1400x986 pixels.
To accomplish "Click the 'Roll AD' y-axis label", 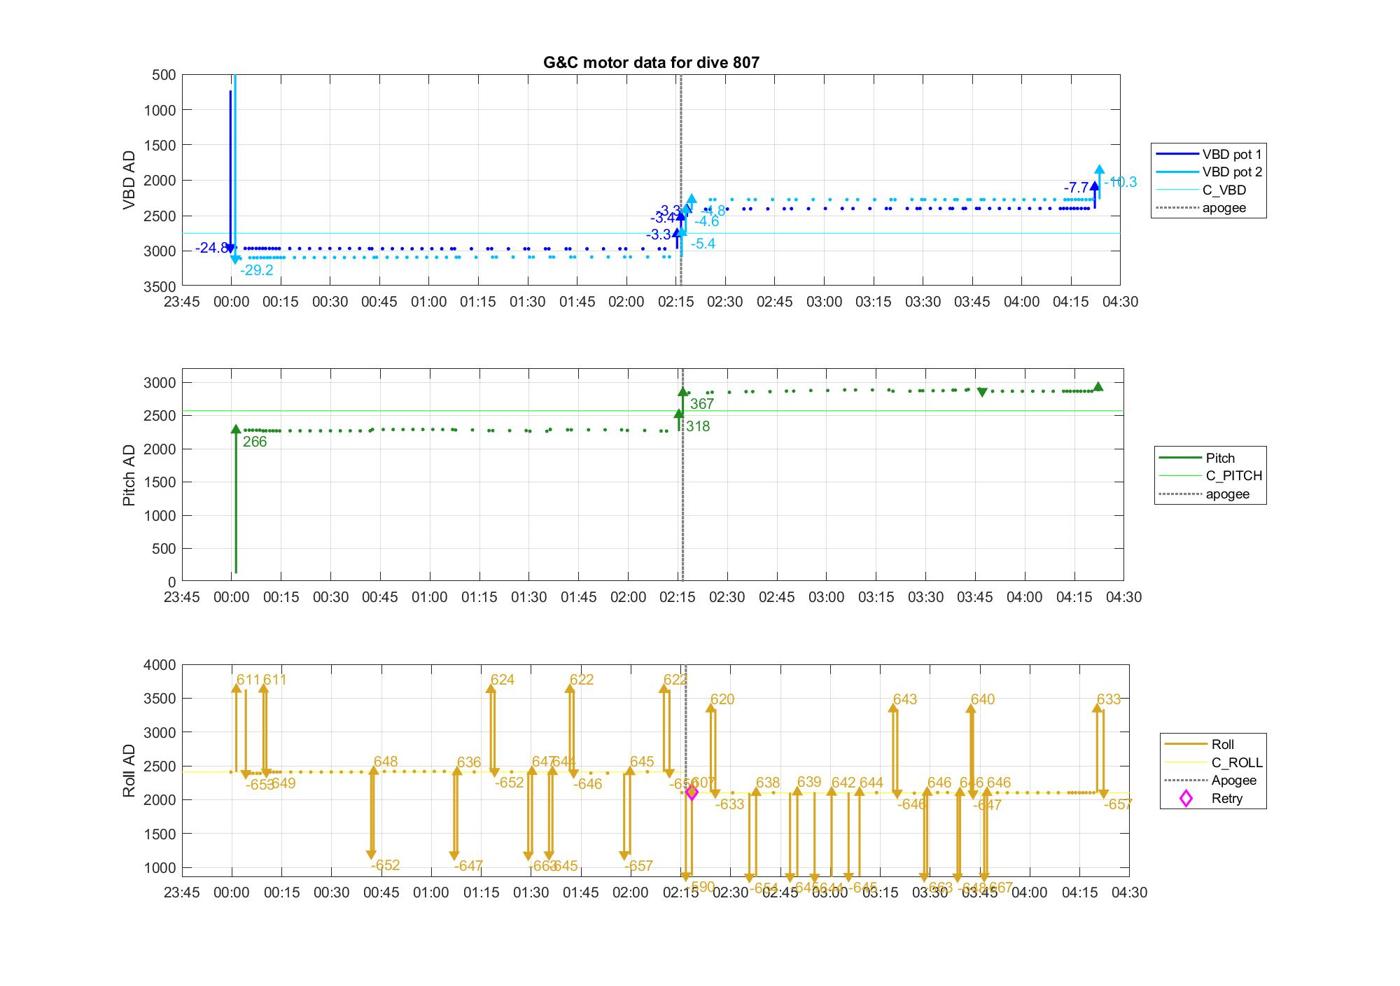I will tap(129, 770).
